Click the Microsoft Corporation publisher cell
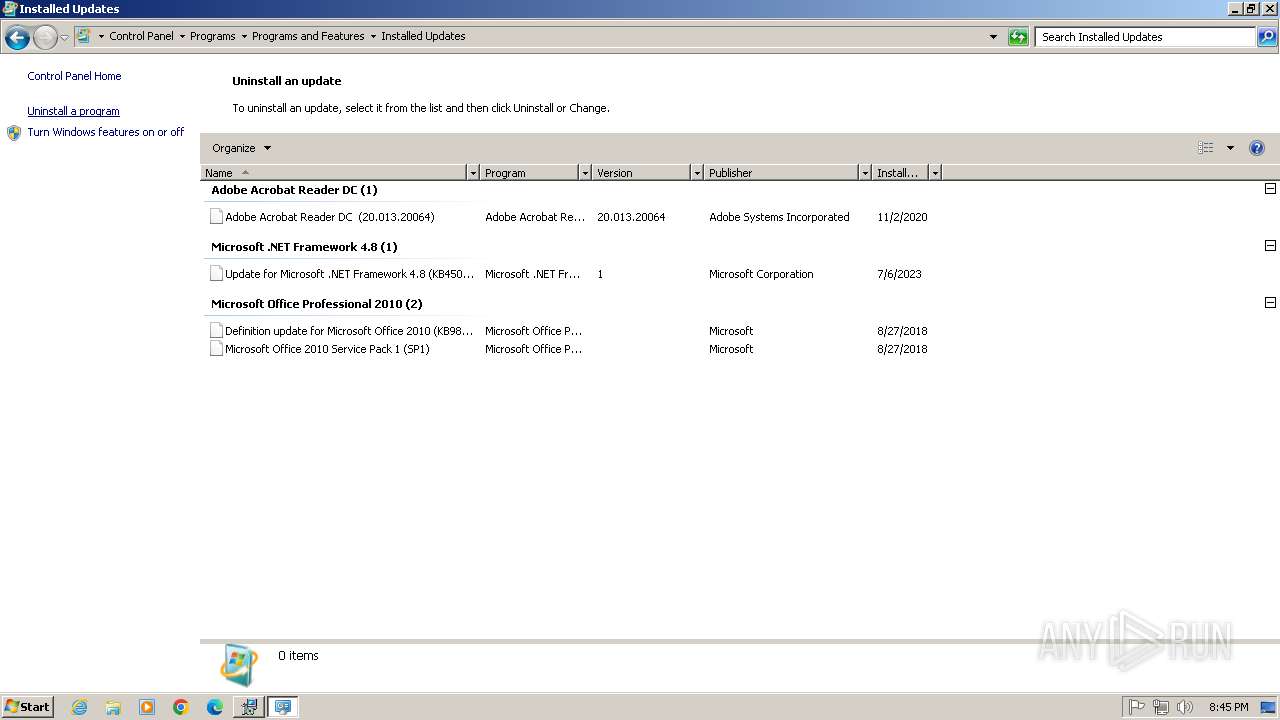 point(761,274)
